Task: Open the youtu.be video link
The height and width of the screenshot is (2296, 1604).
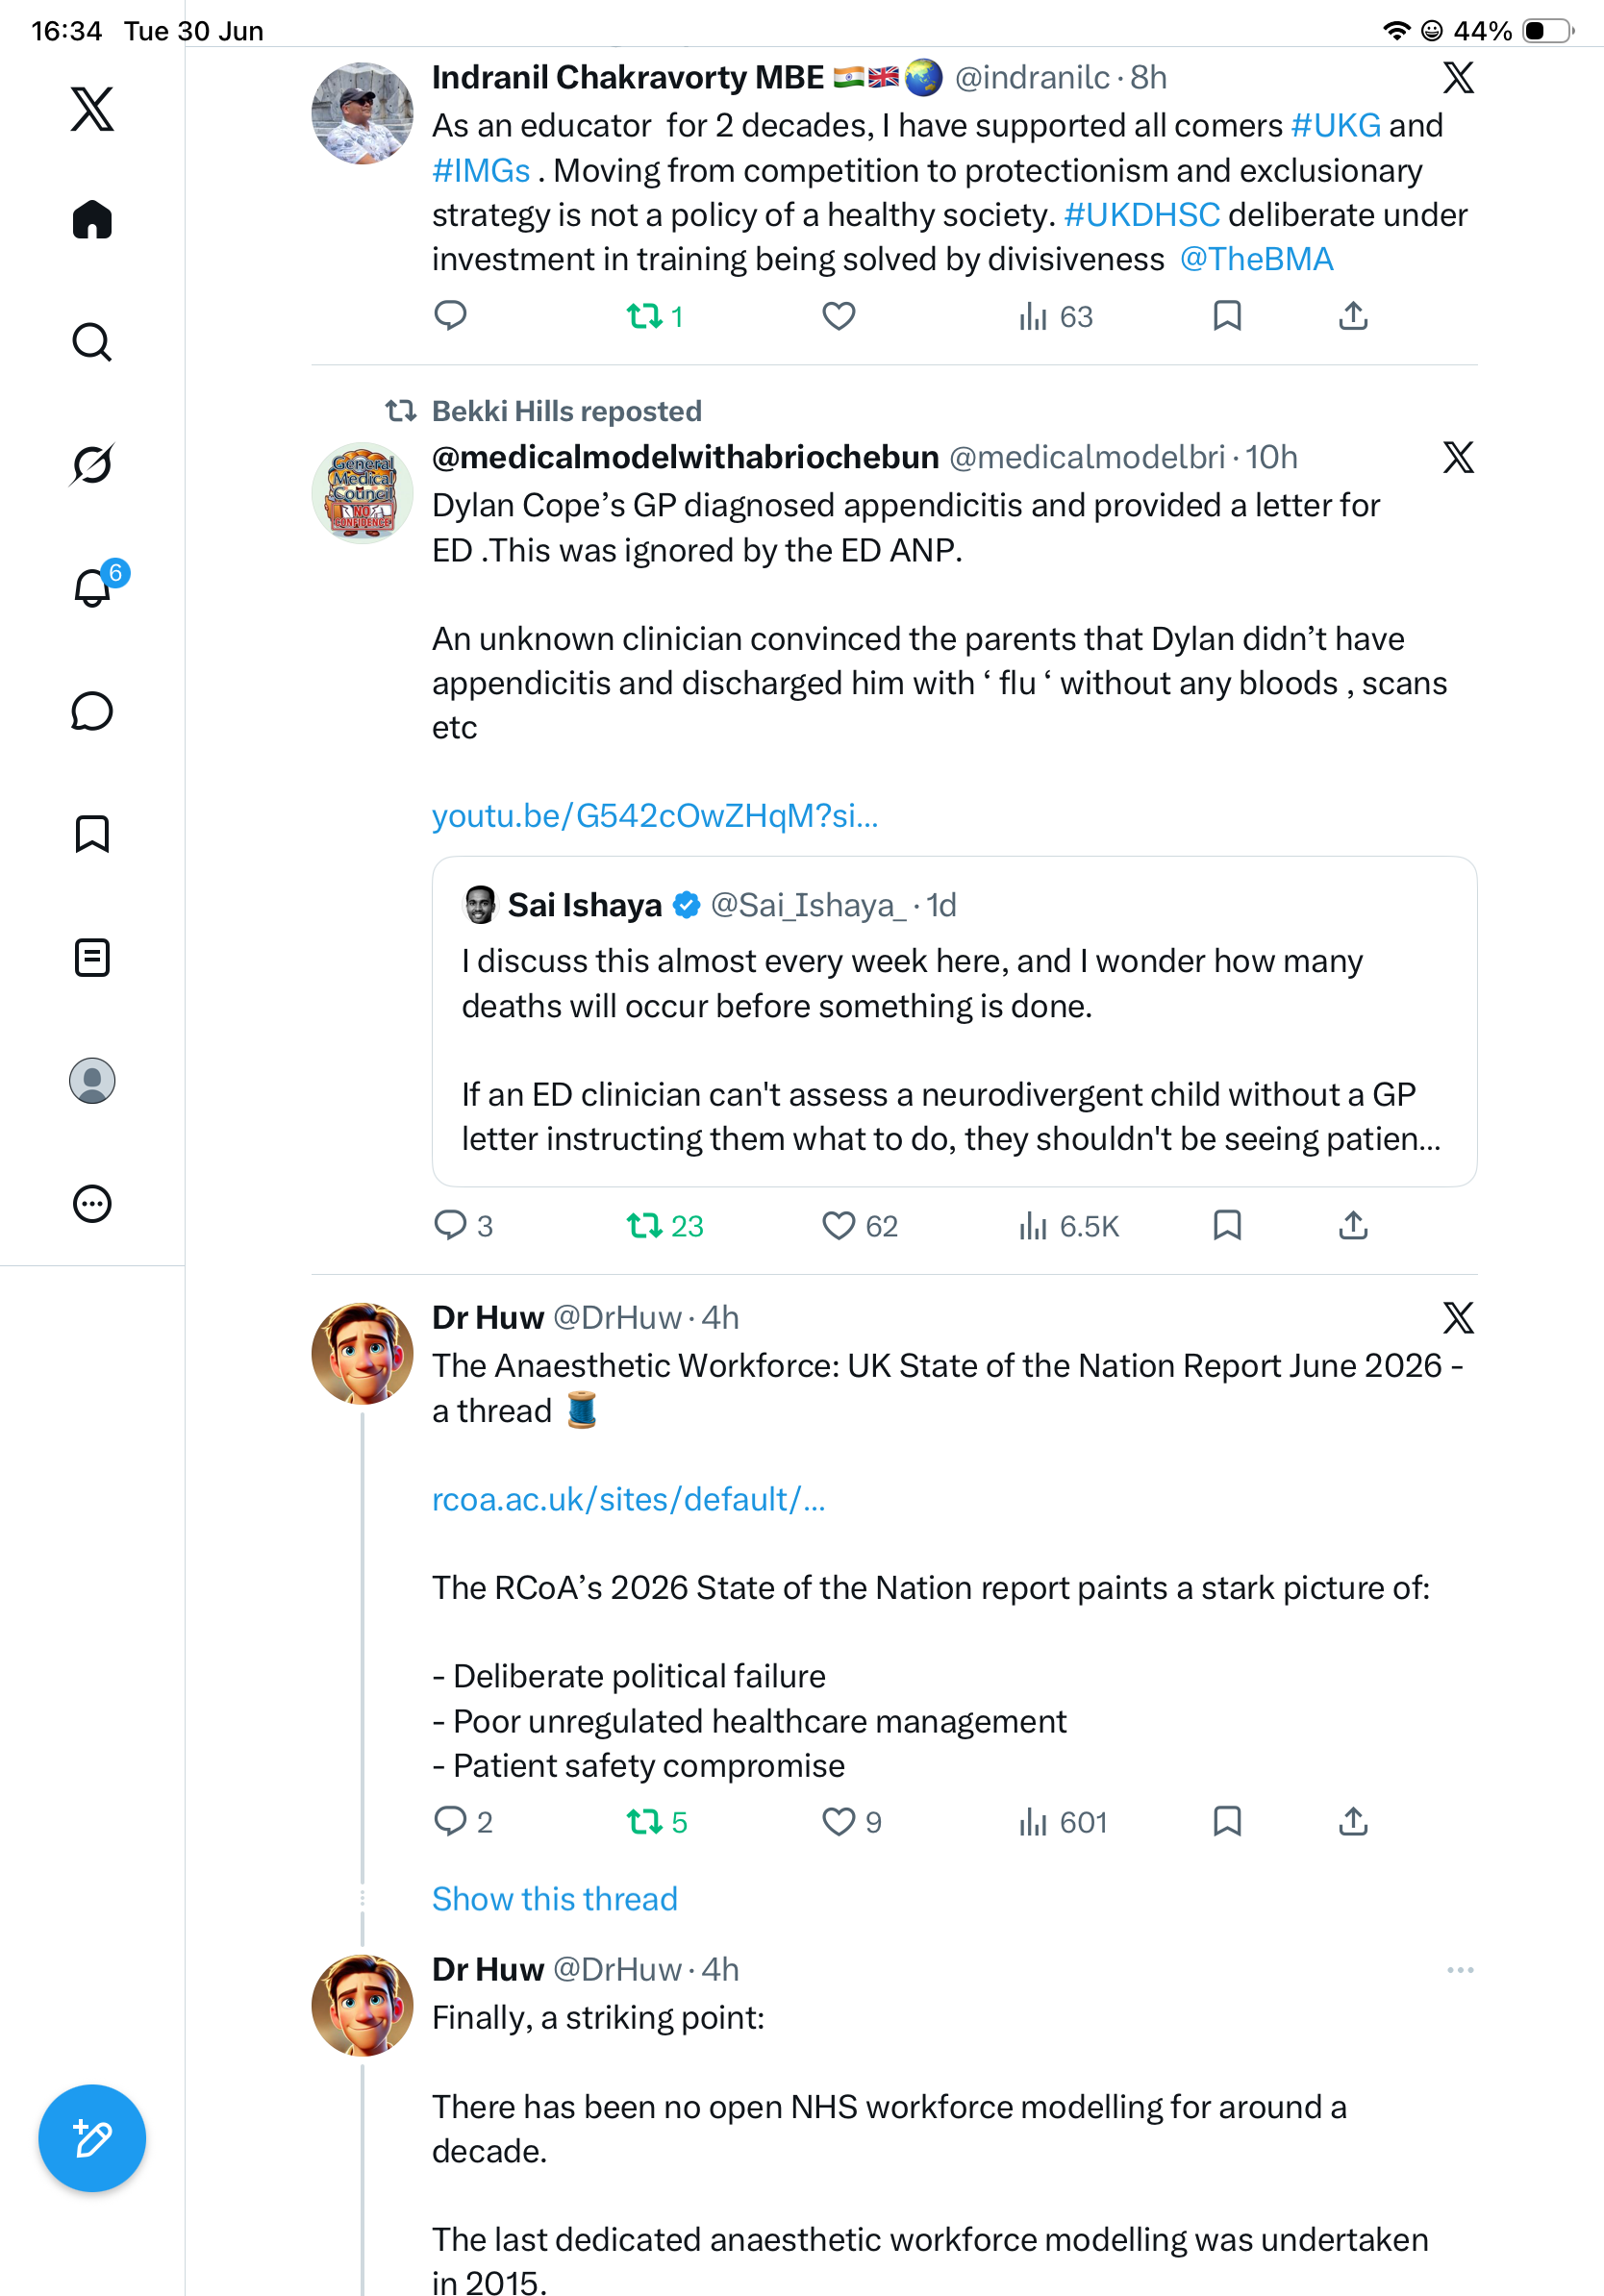Action: (x=655, y=816)
